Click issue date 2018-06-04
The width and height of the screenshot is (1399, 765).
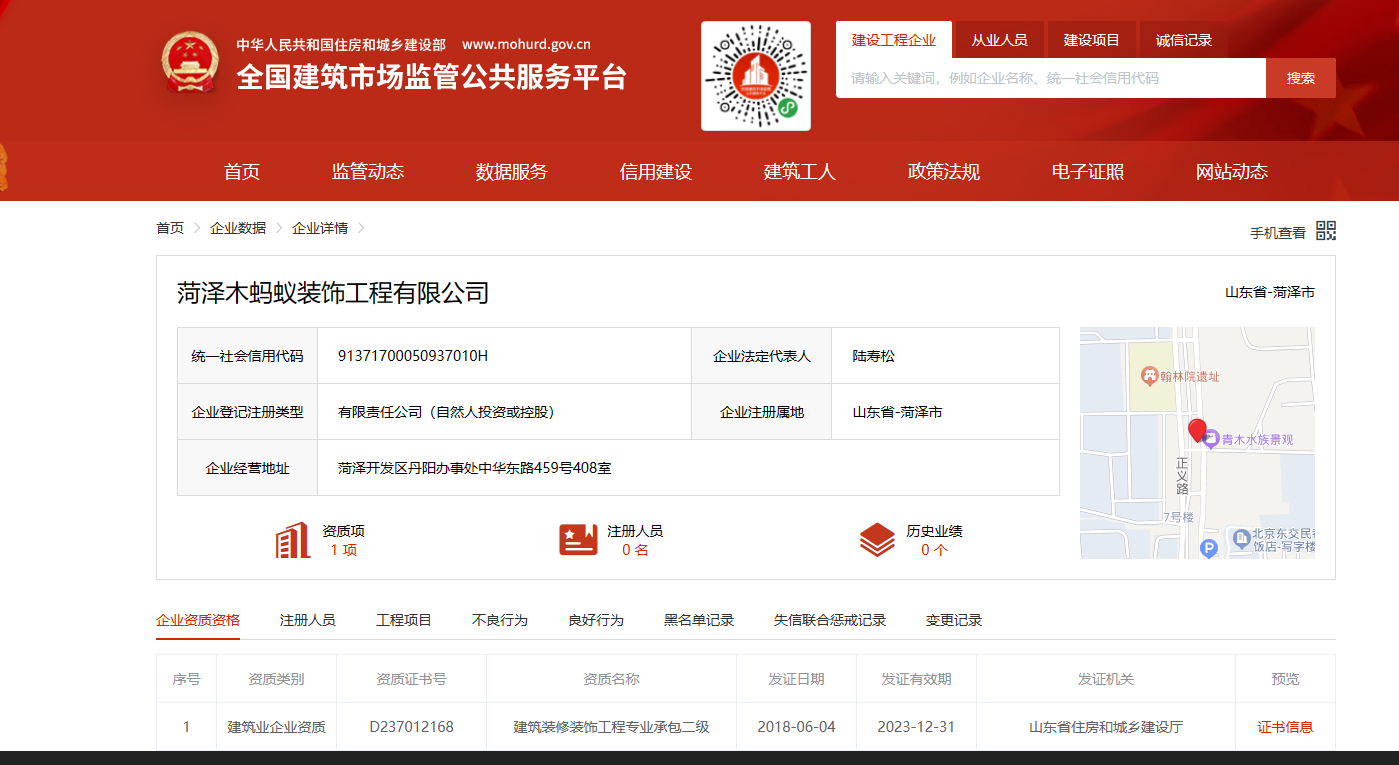(x=796, y=727)
